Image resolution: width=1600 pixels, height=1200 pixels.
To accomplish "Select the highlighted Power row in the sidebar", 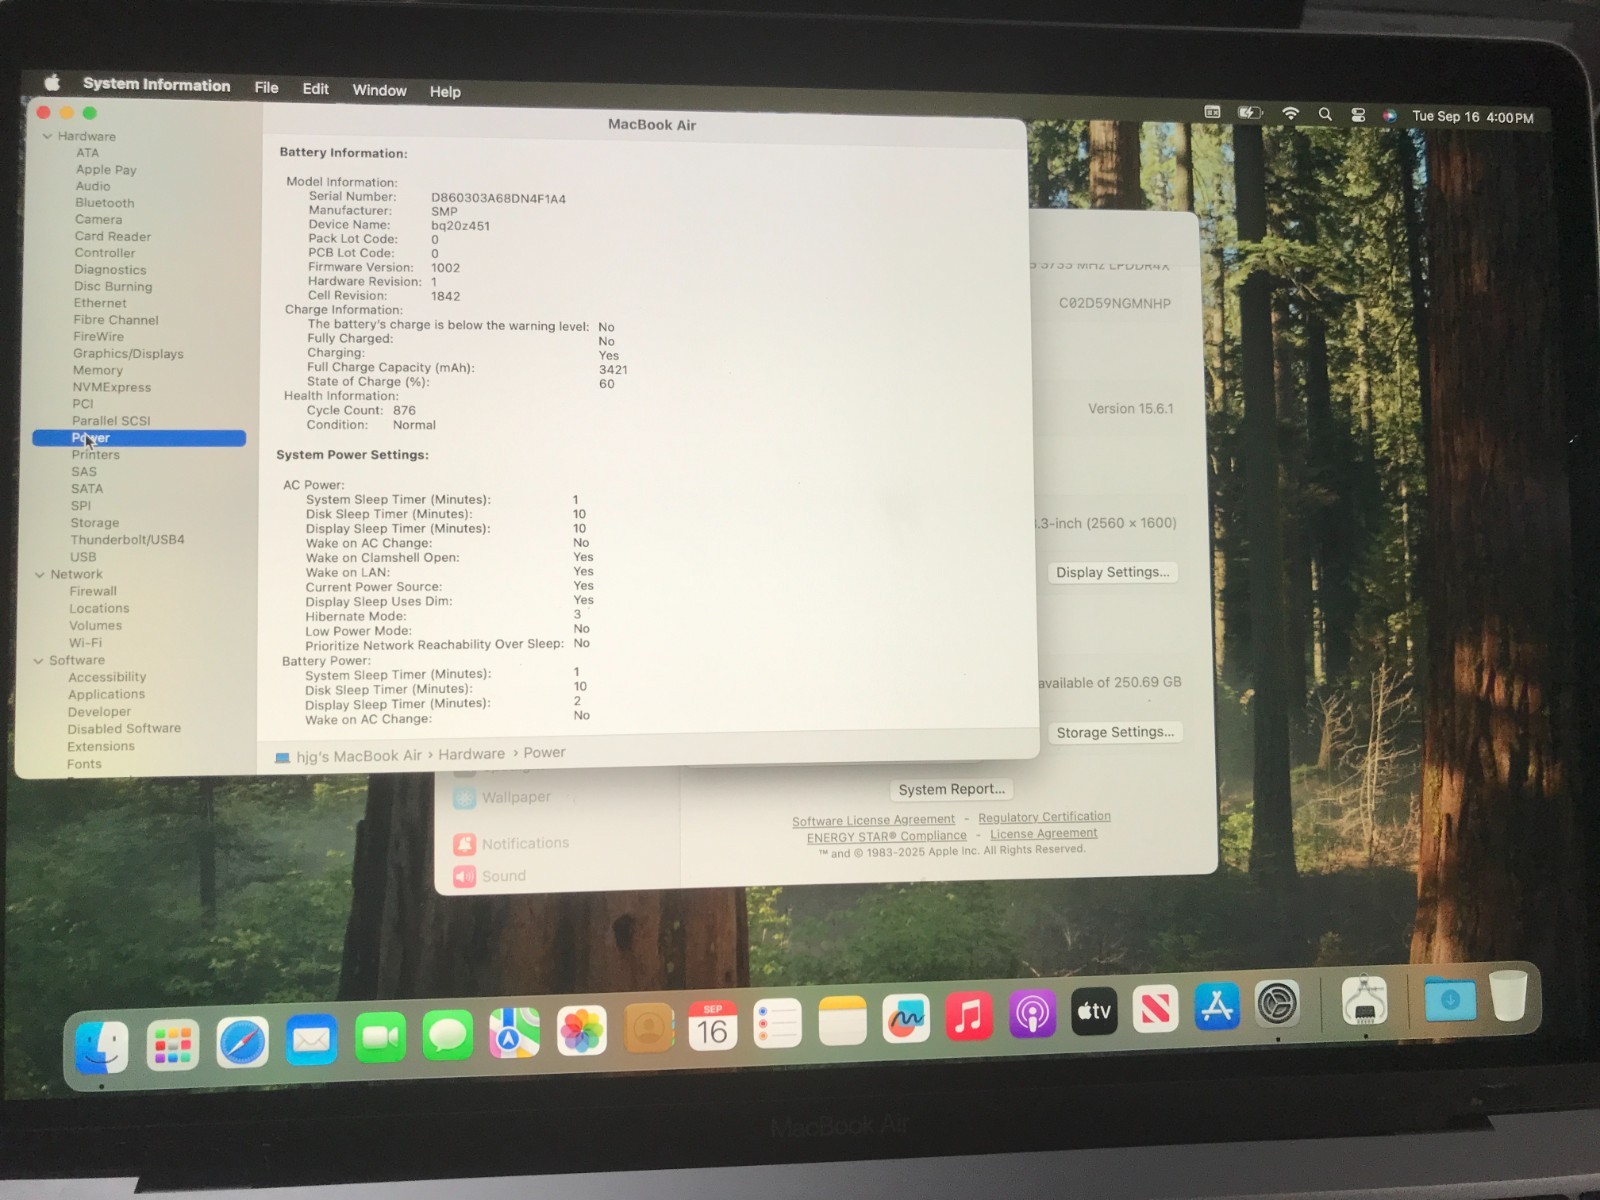I will pyautogui.click(x=139, y=438).
